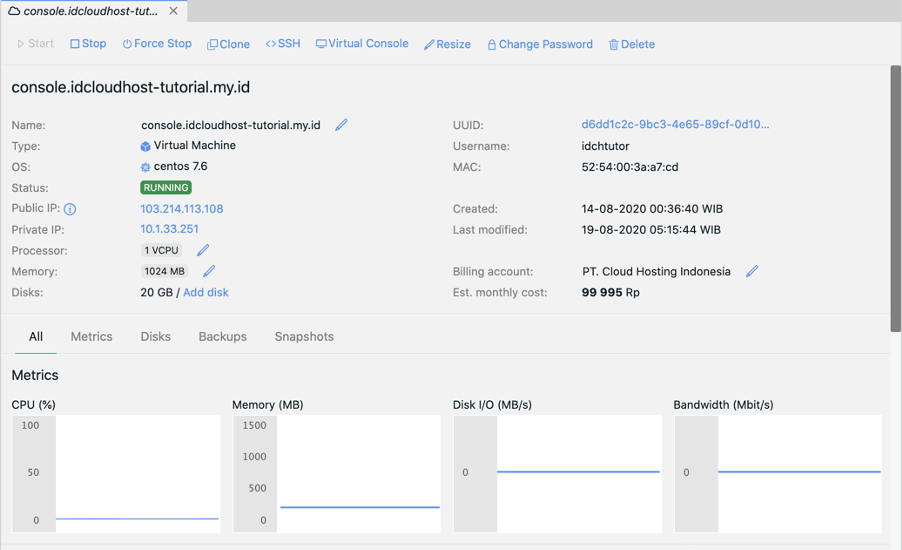Switch to the All tab
This screenshot has width=902, height=550.
point(36,337)
